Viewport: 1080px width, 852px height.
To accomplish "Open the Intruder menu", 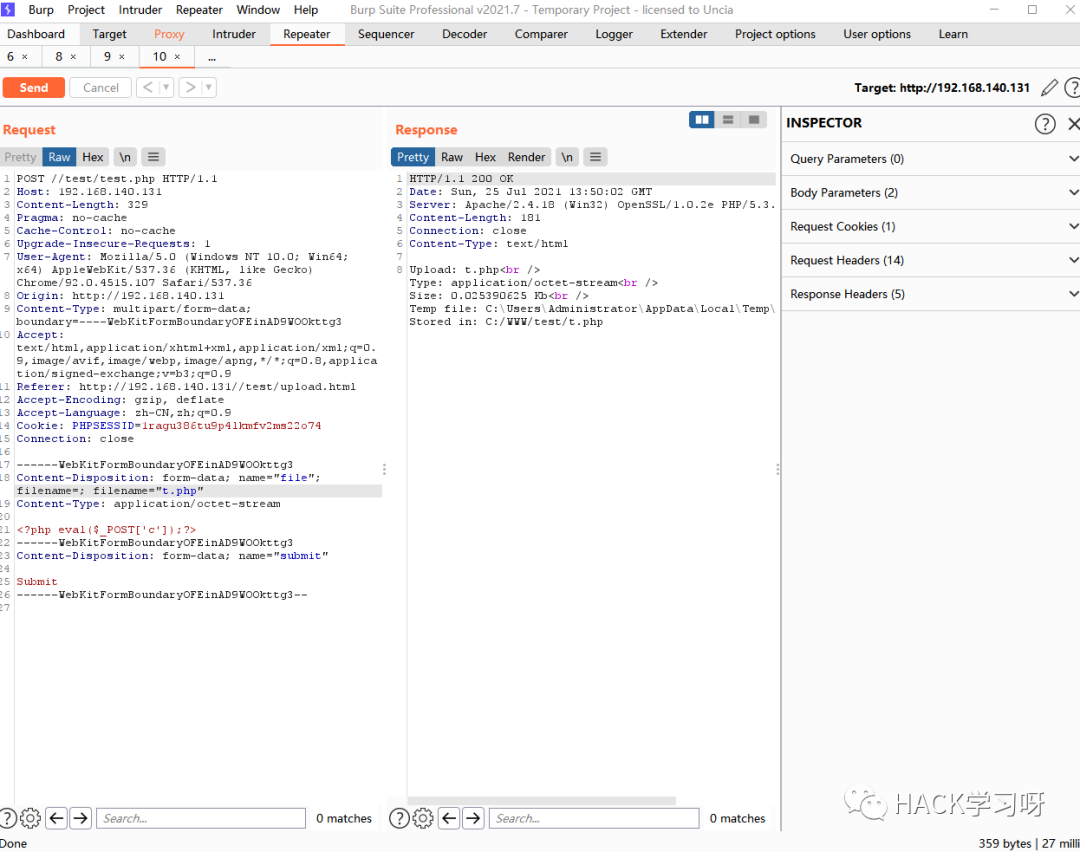I will (141, 10).
